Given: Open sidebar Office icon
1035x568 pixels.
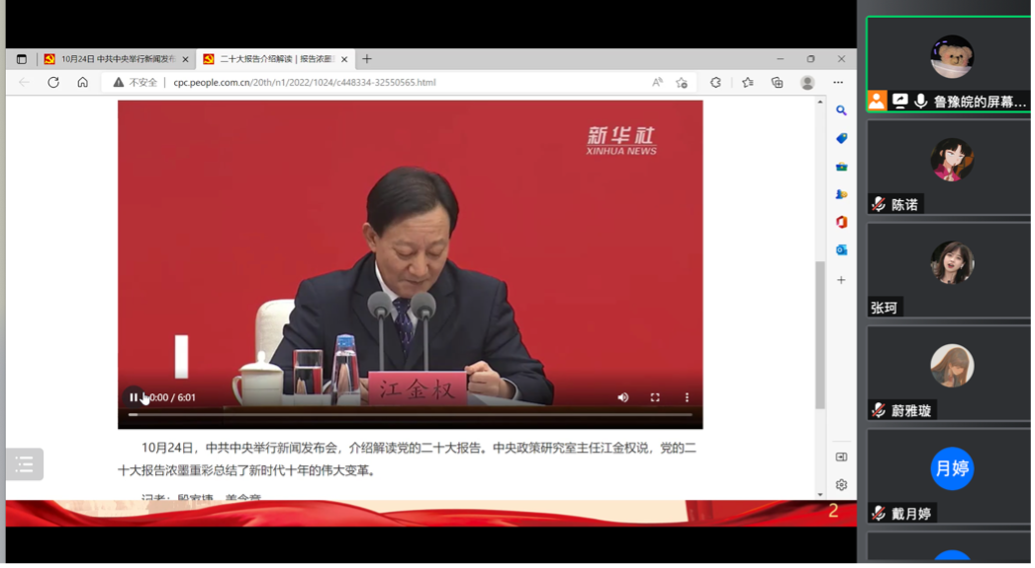Looking at the screenshot, I should pyautogui.click(x=844, y=222).
